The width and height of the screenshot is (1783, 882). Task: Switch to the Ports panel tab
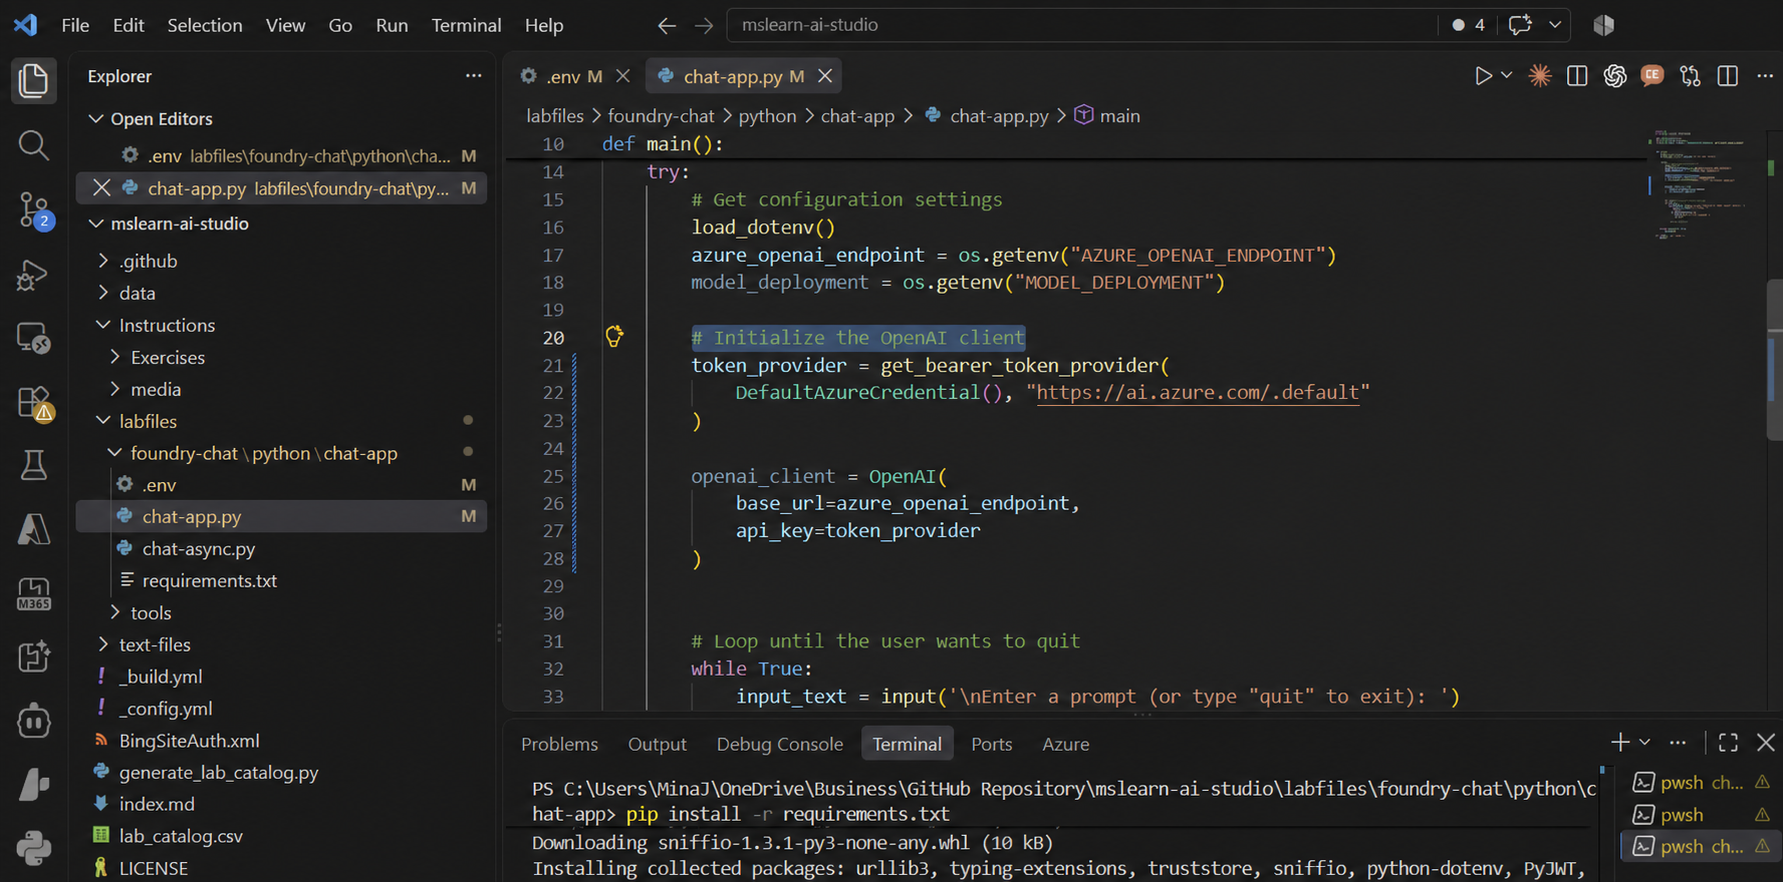[991, 744]
